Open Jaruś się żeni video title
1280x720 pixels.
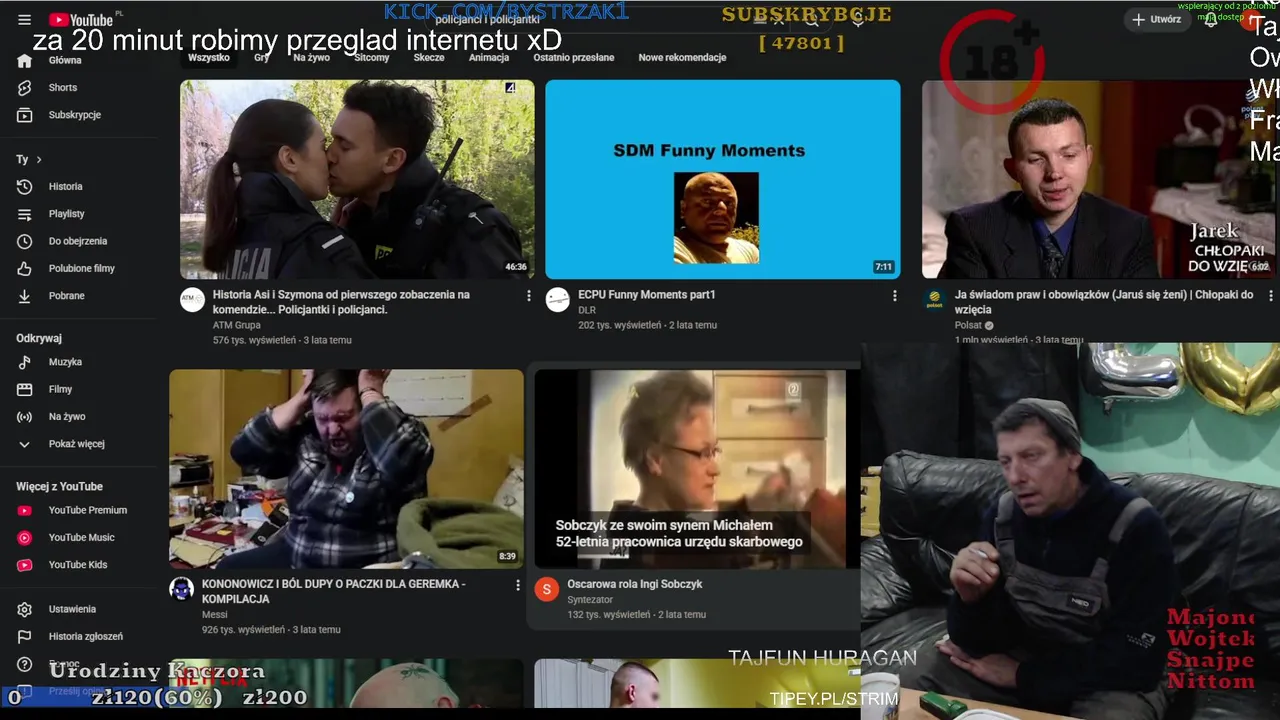point(1104,302)
